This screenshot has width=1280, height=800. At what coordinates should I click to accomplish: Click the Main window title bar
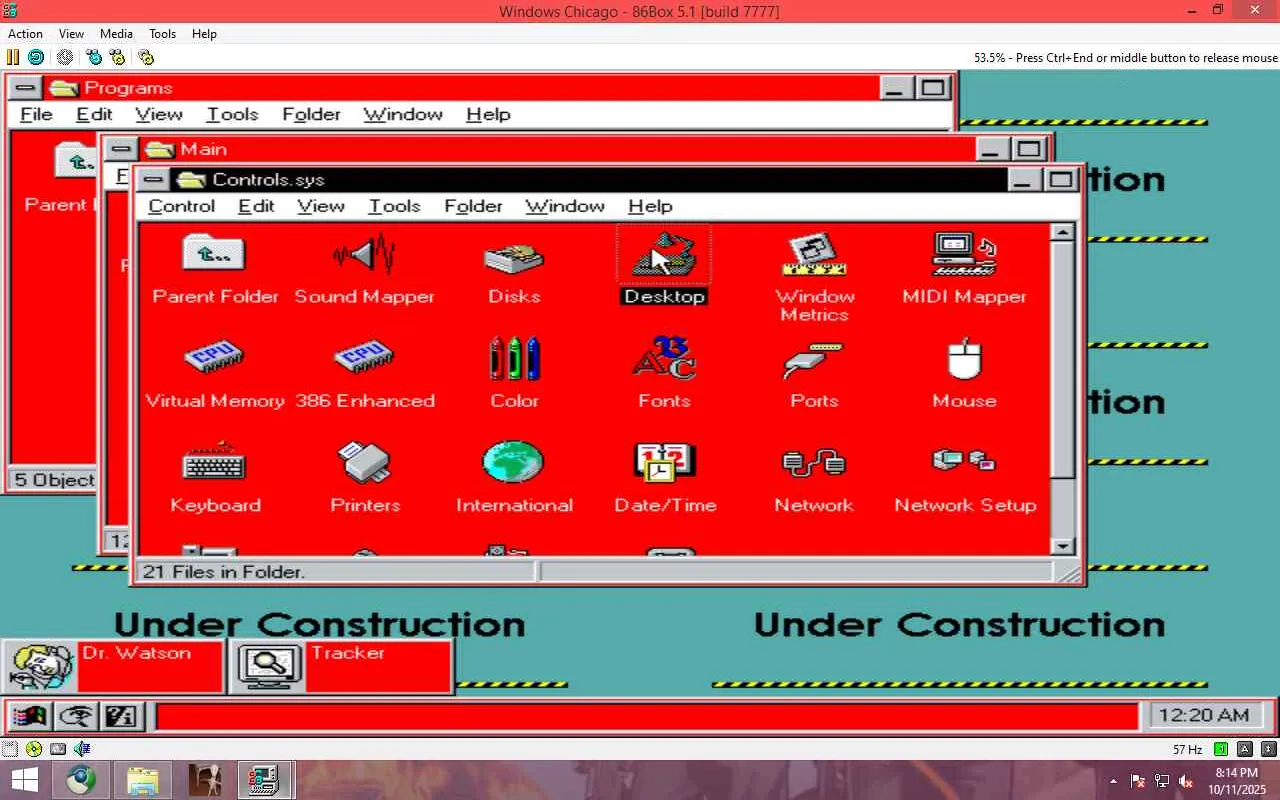point(556,149)
